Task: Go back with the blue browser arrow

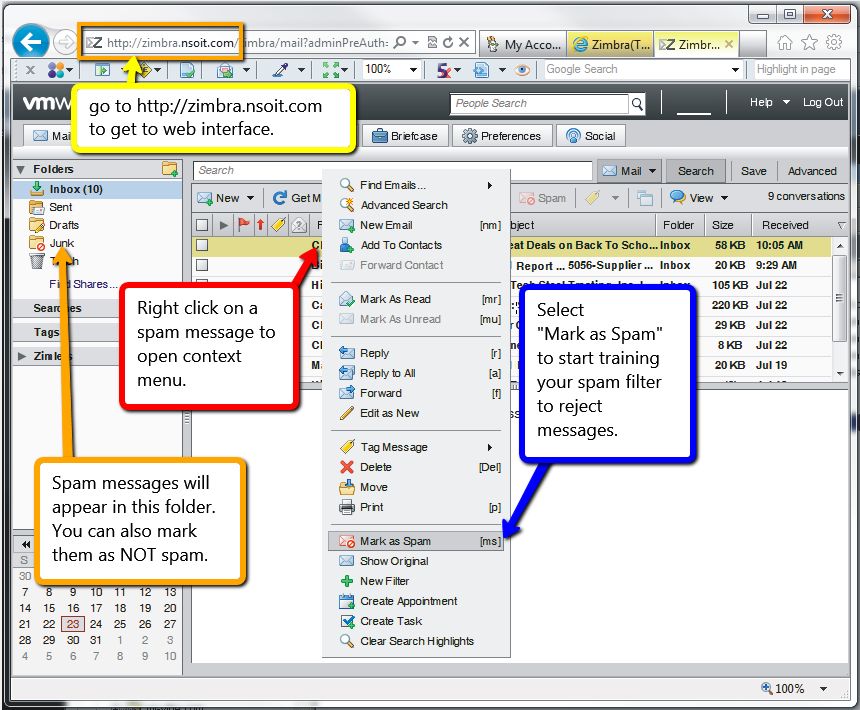Action: tap(30, 41)
